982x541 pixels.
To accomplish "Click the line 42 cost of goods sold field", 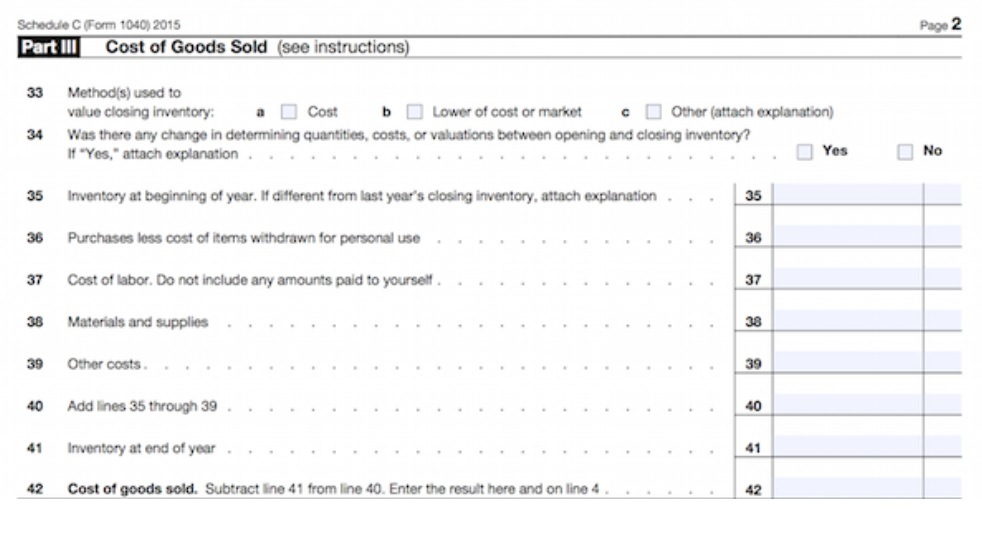I will click(848, 488).
